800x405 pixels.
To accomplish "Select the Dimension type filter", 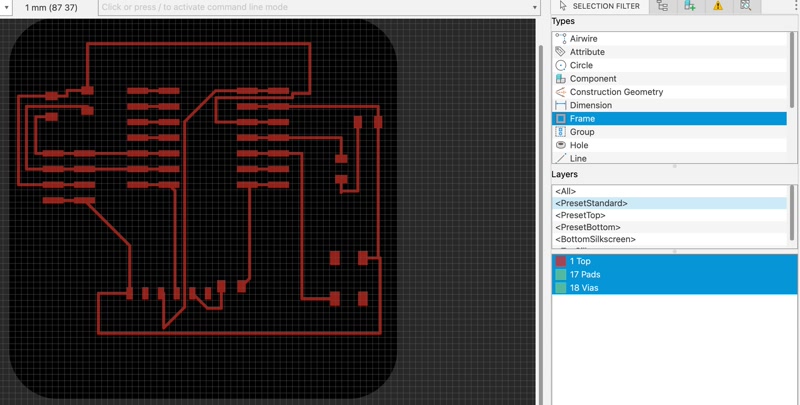I will click(x=669, y=105).
